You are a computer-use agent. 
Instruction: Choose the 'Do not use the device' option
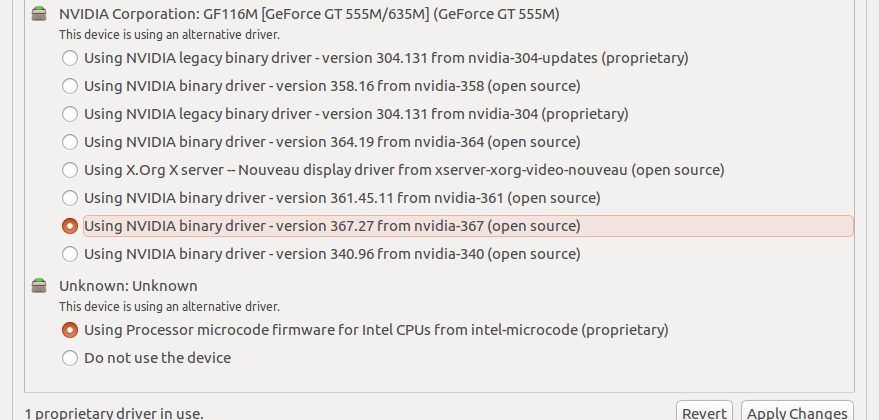pos(70,358)
